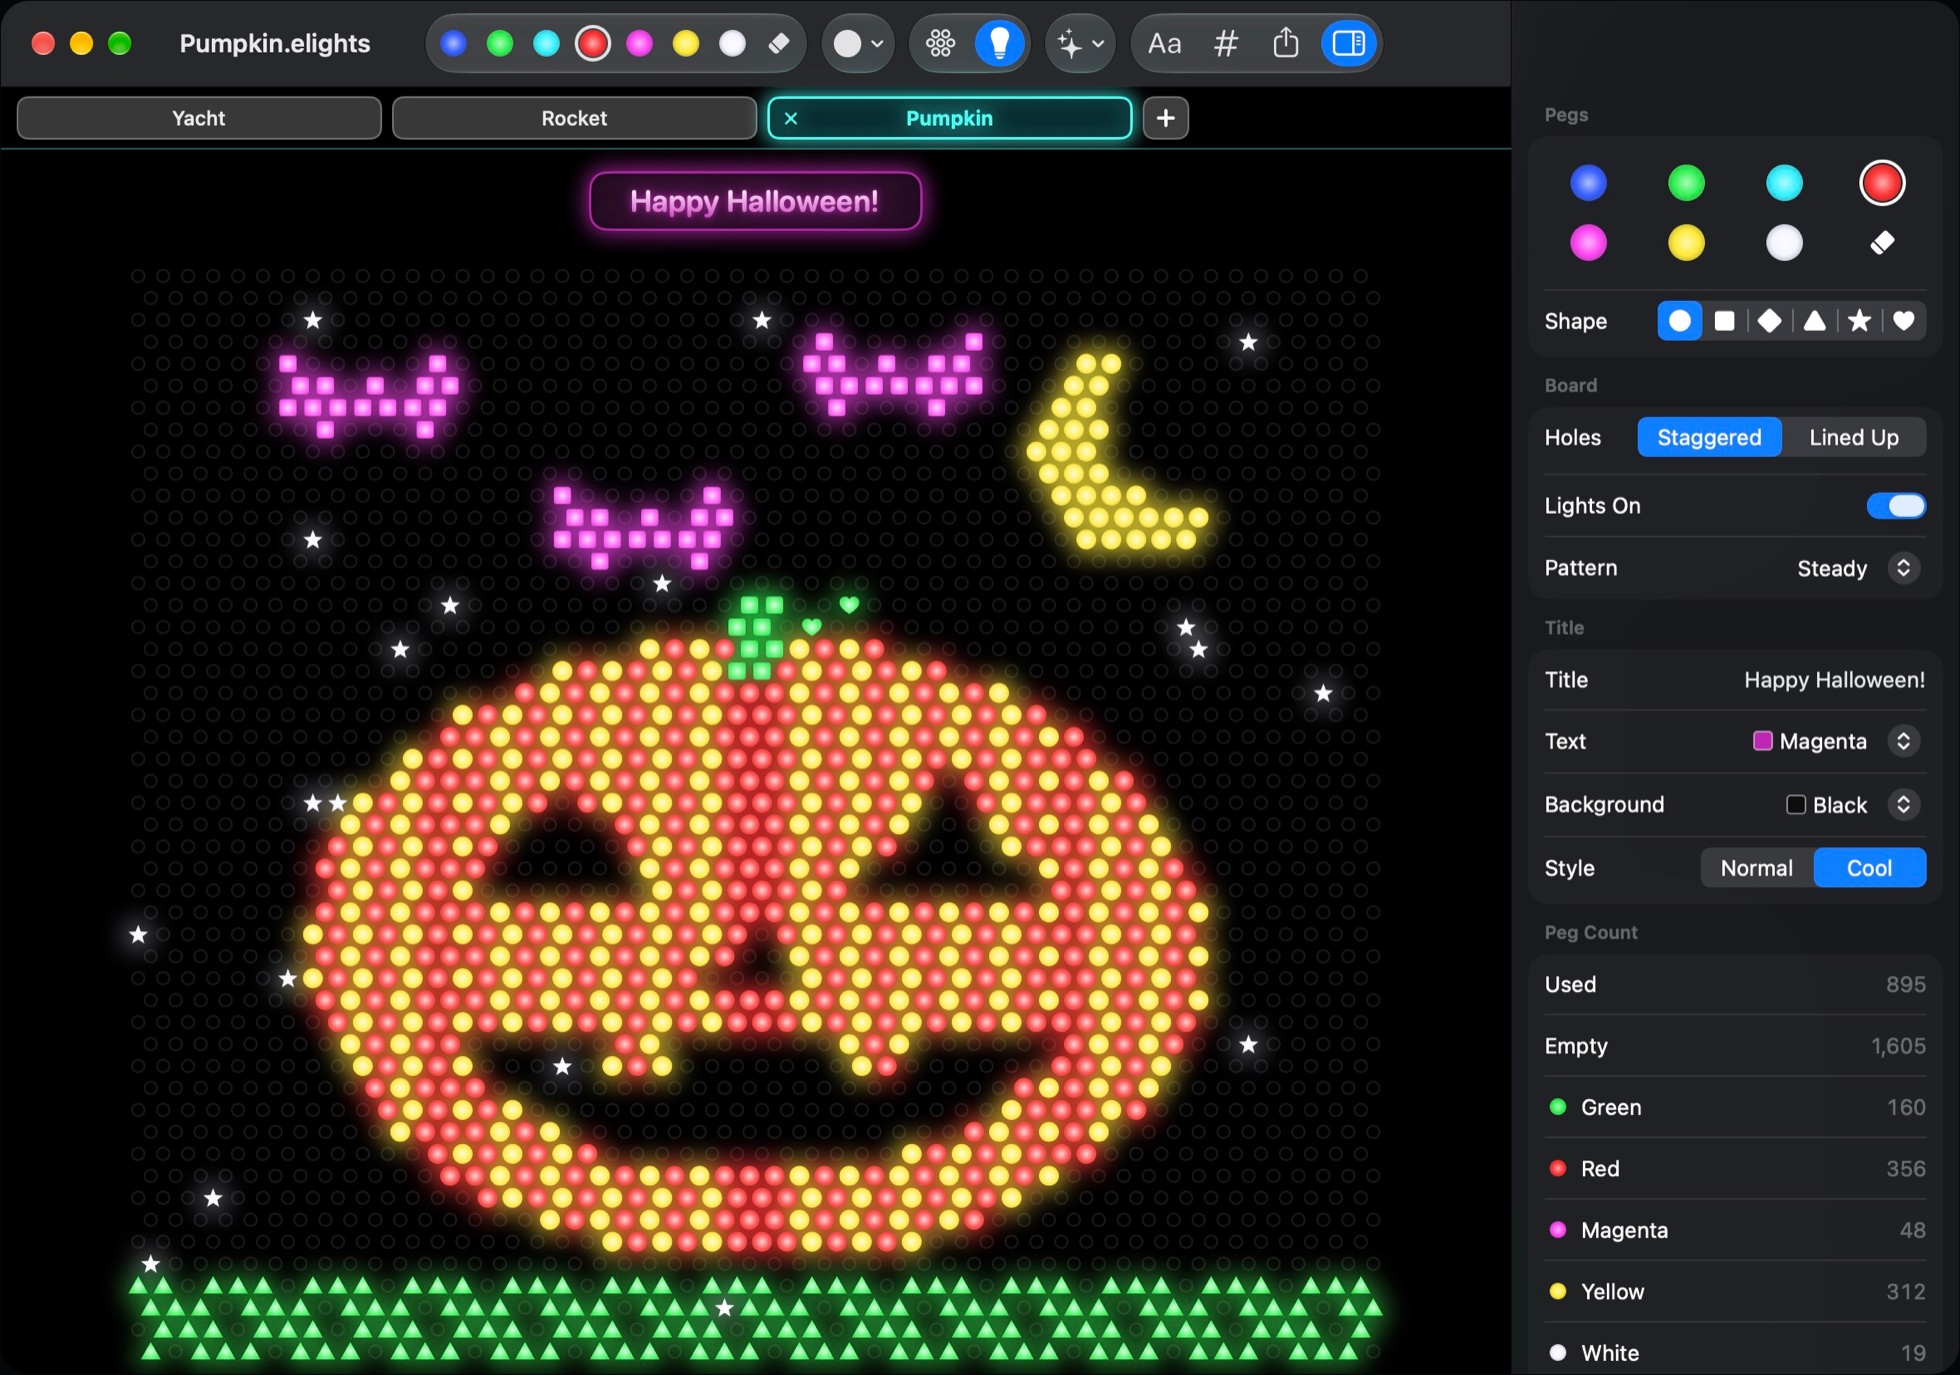Image resolution: width=1960 pixels, height=1375 pixels.
Task: Edit the Title field Happy Halloween!
Action: (x=1834, y=680)
